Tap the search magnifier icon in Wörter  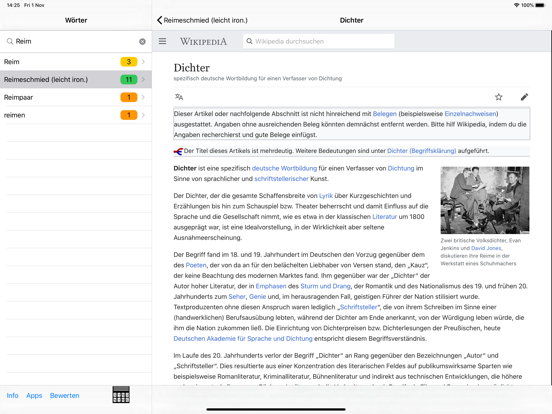tap(10, 42)
